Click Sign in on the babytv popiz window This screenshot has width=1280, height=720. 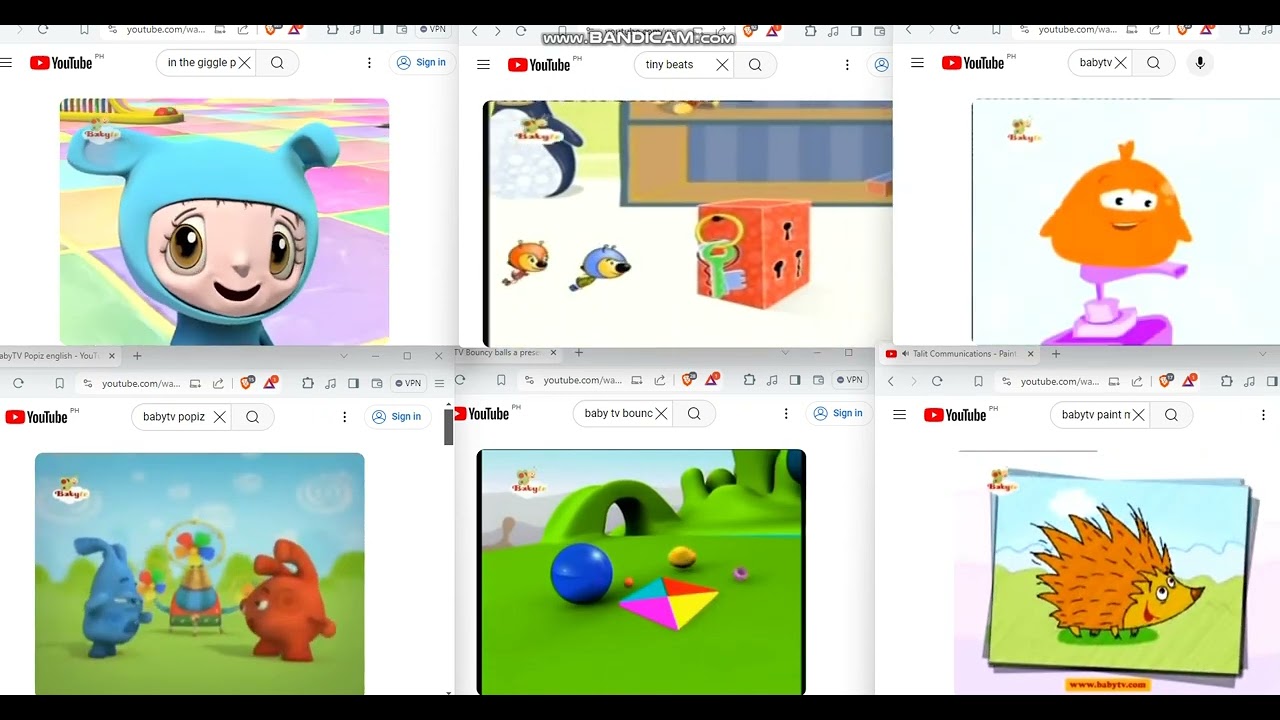tap(396, 417)
